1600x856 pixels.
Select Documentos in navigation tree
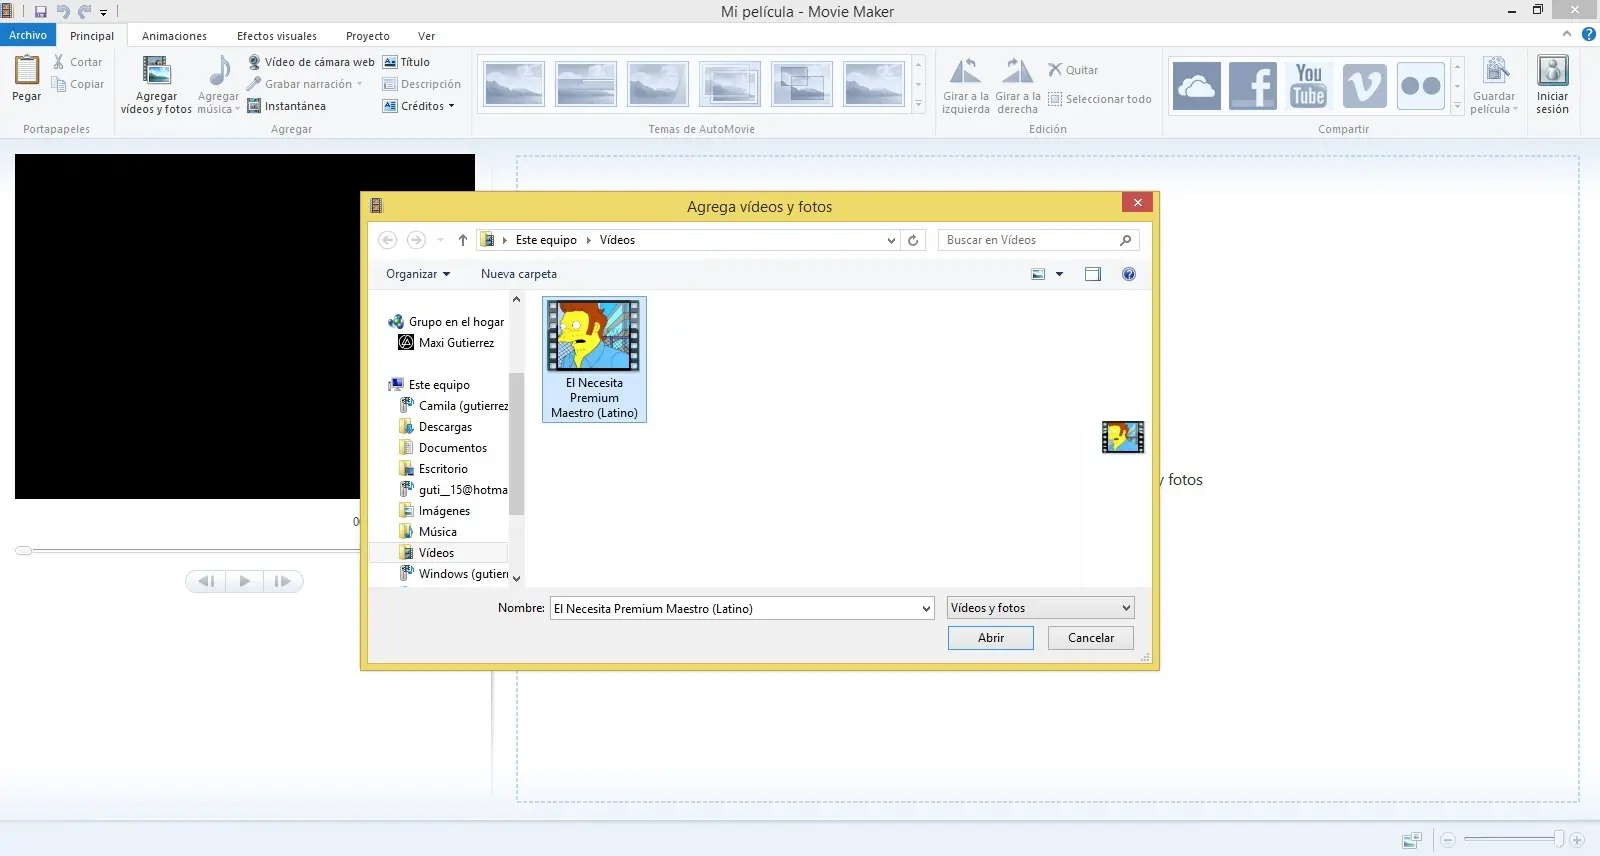click(453, 448)
